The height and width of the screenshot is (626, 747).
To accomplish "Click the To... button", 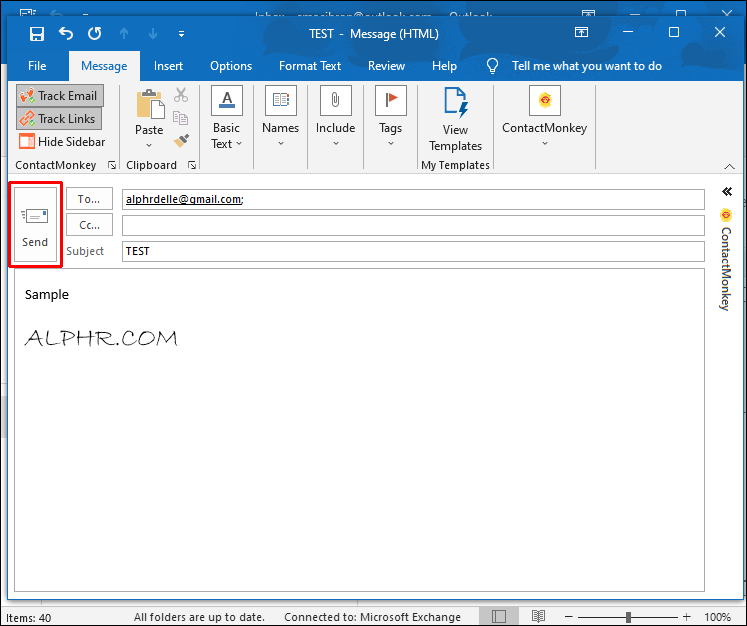I will 89,199.
